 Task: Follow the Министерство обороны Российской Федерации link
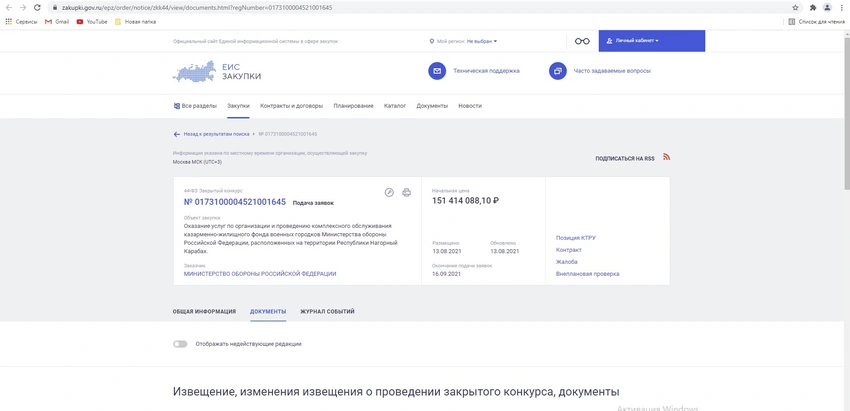click(x=260, y=273)
